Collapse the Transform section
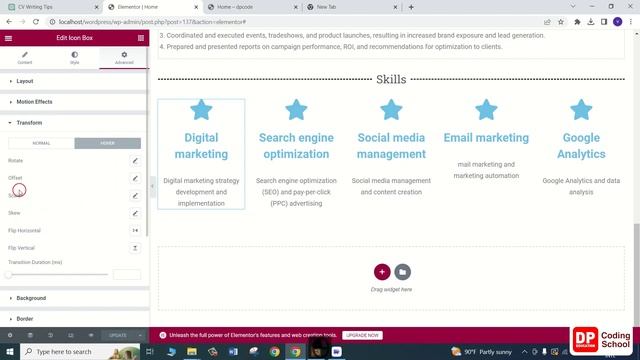This screenshot has width=640, height=360. (73, 123)
